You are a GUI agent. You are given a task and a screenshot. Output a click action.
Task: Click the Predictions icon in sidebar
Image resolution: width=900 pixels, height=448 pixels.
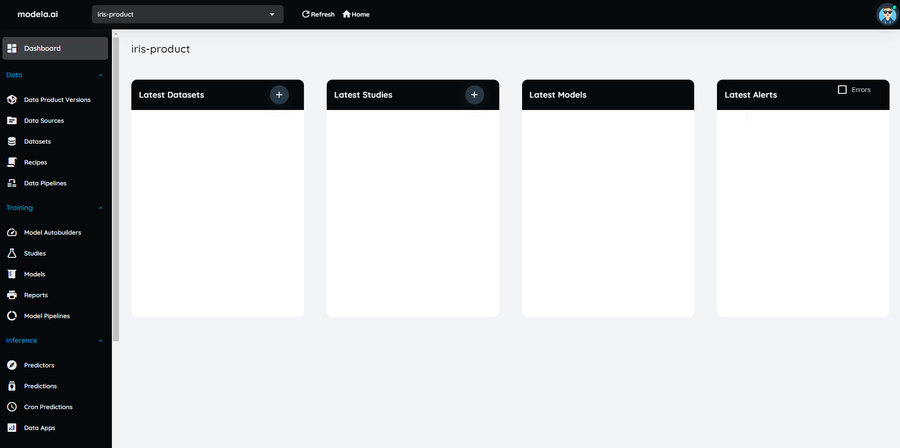click(x=12, y=386)
